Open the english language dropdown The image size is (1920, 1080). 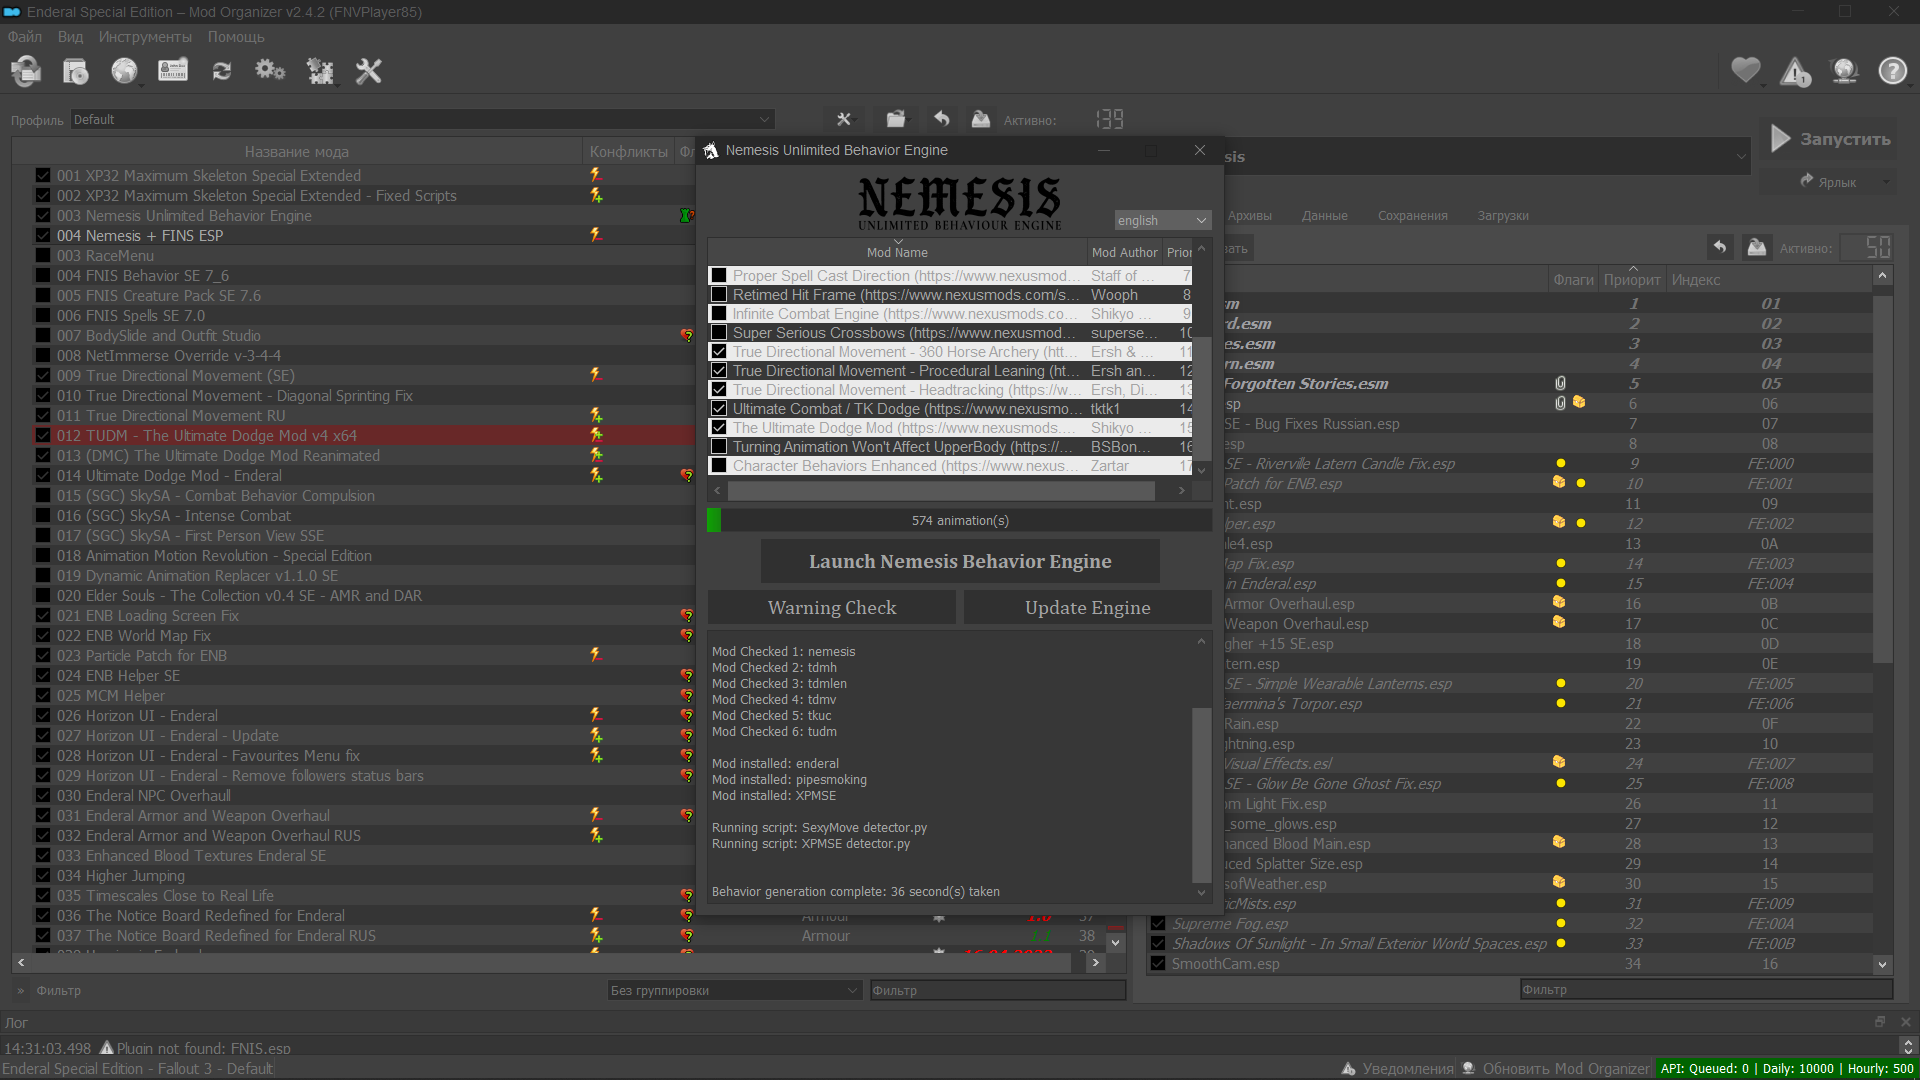1162,220
